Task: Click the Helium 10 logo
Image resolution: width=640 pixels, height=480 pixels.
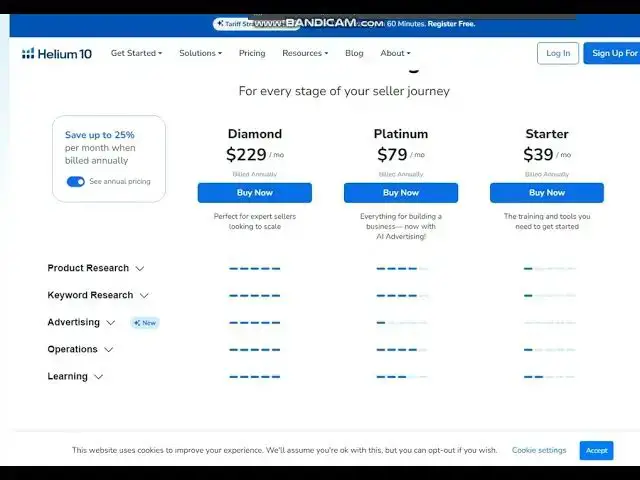Action: tap(57, 53)
